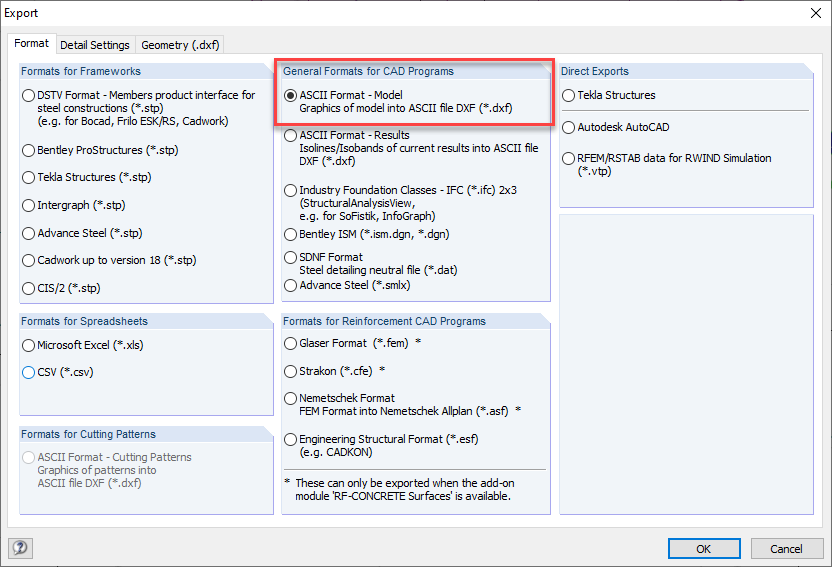Choose CSV (*.csv) spreadsheet format

(x=29, y=372)
